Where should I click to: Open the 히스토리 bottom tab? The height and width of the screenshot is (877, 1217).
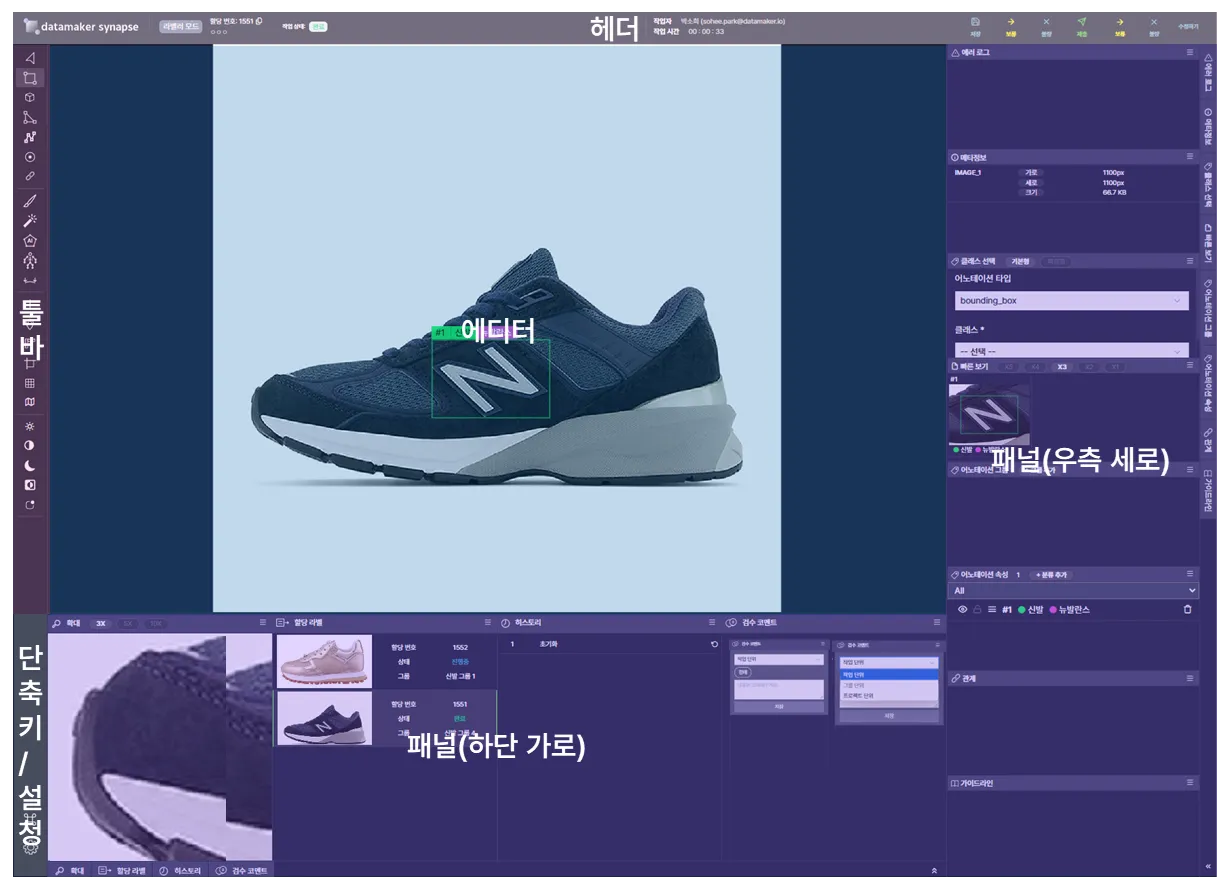point(179,870)
